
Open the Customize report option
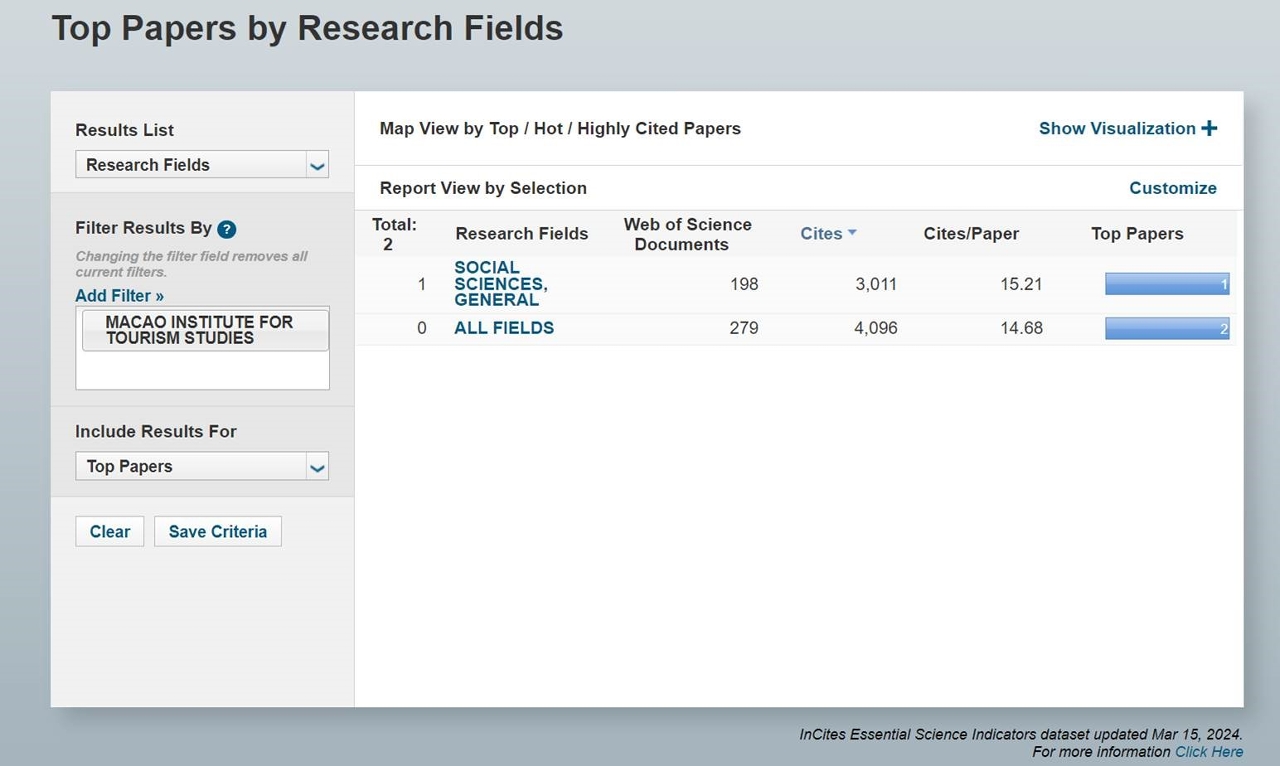coord(1172,188)
